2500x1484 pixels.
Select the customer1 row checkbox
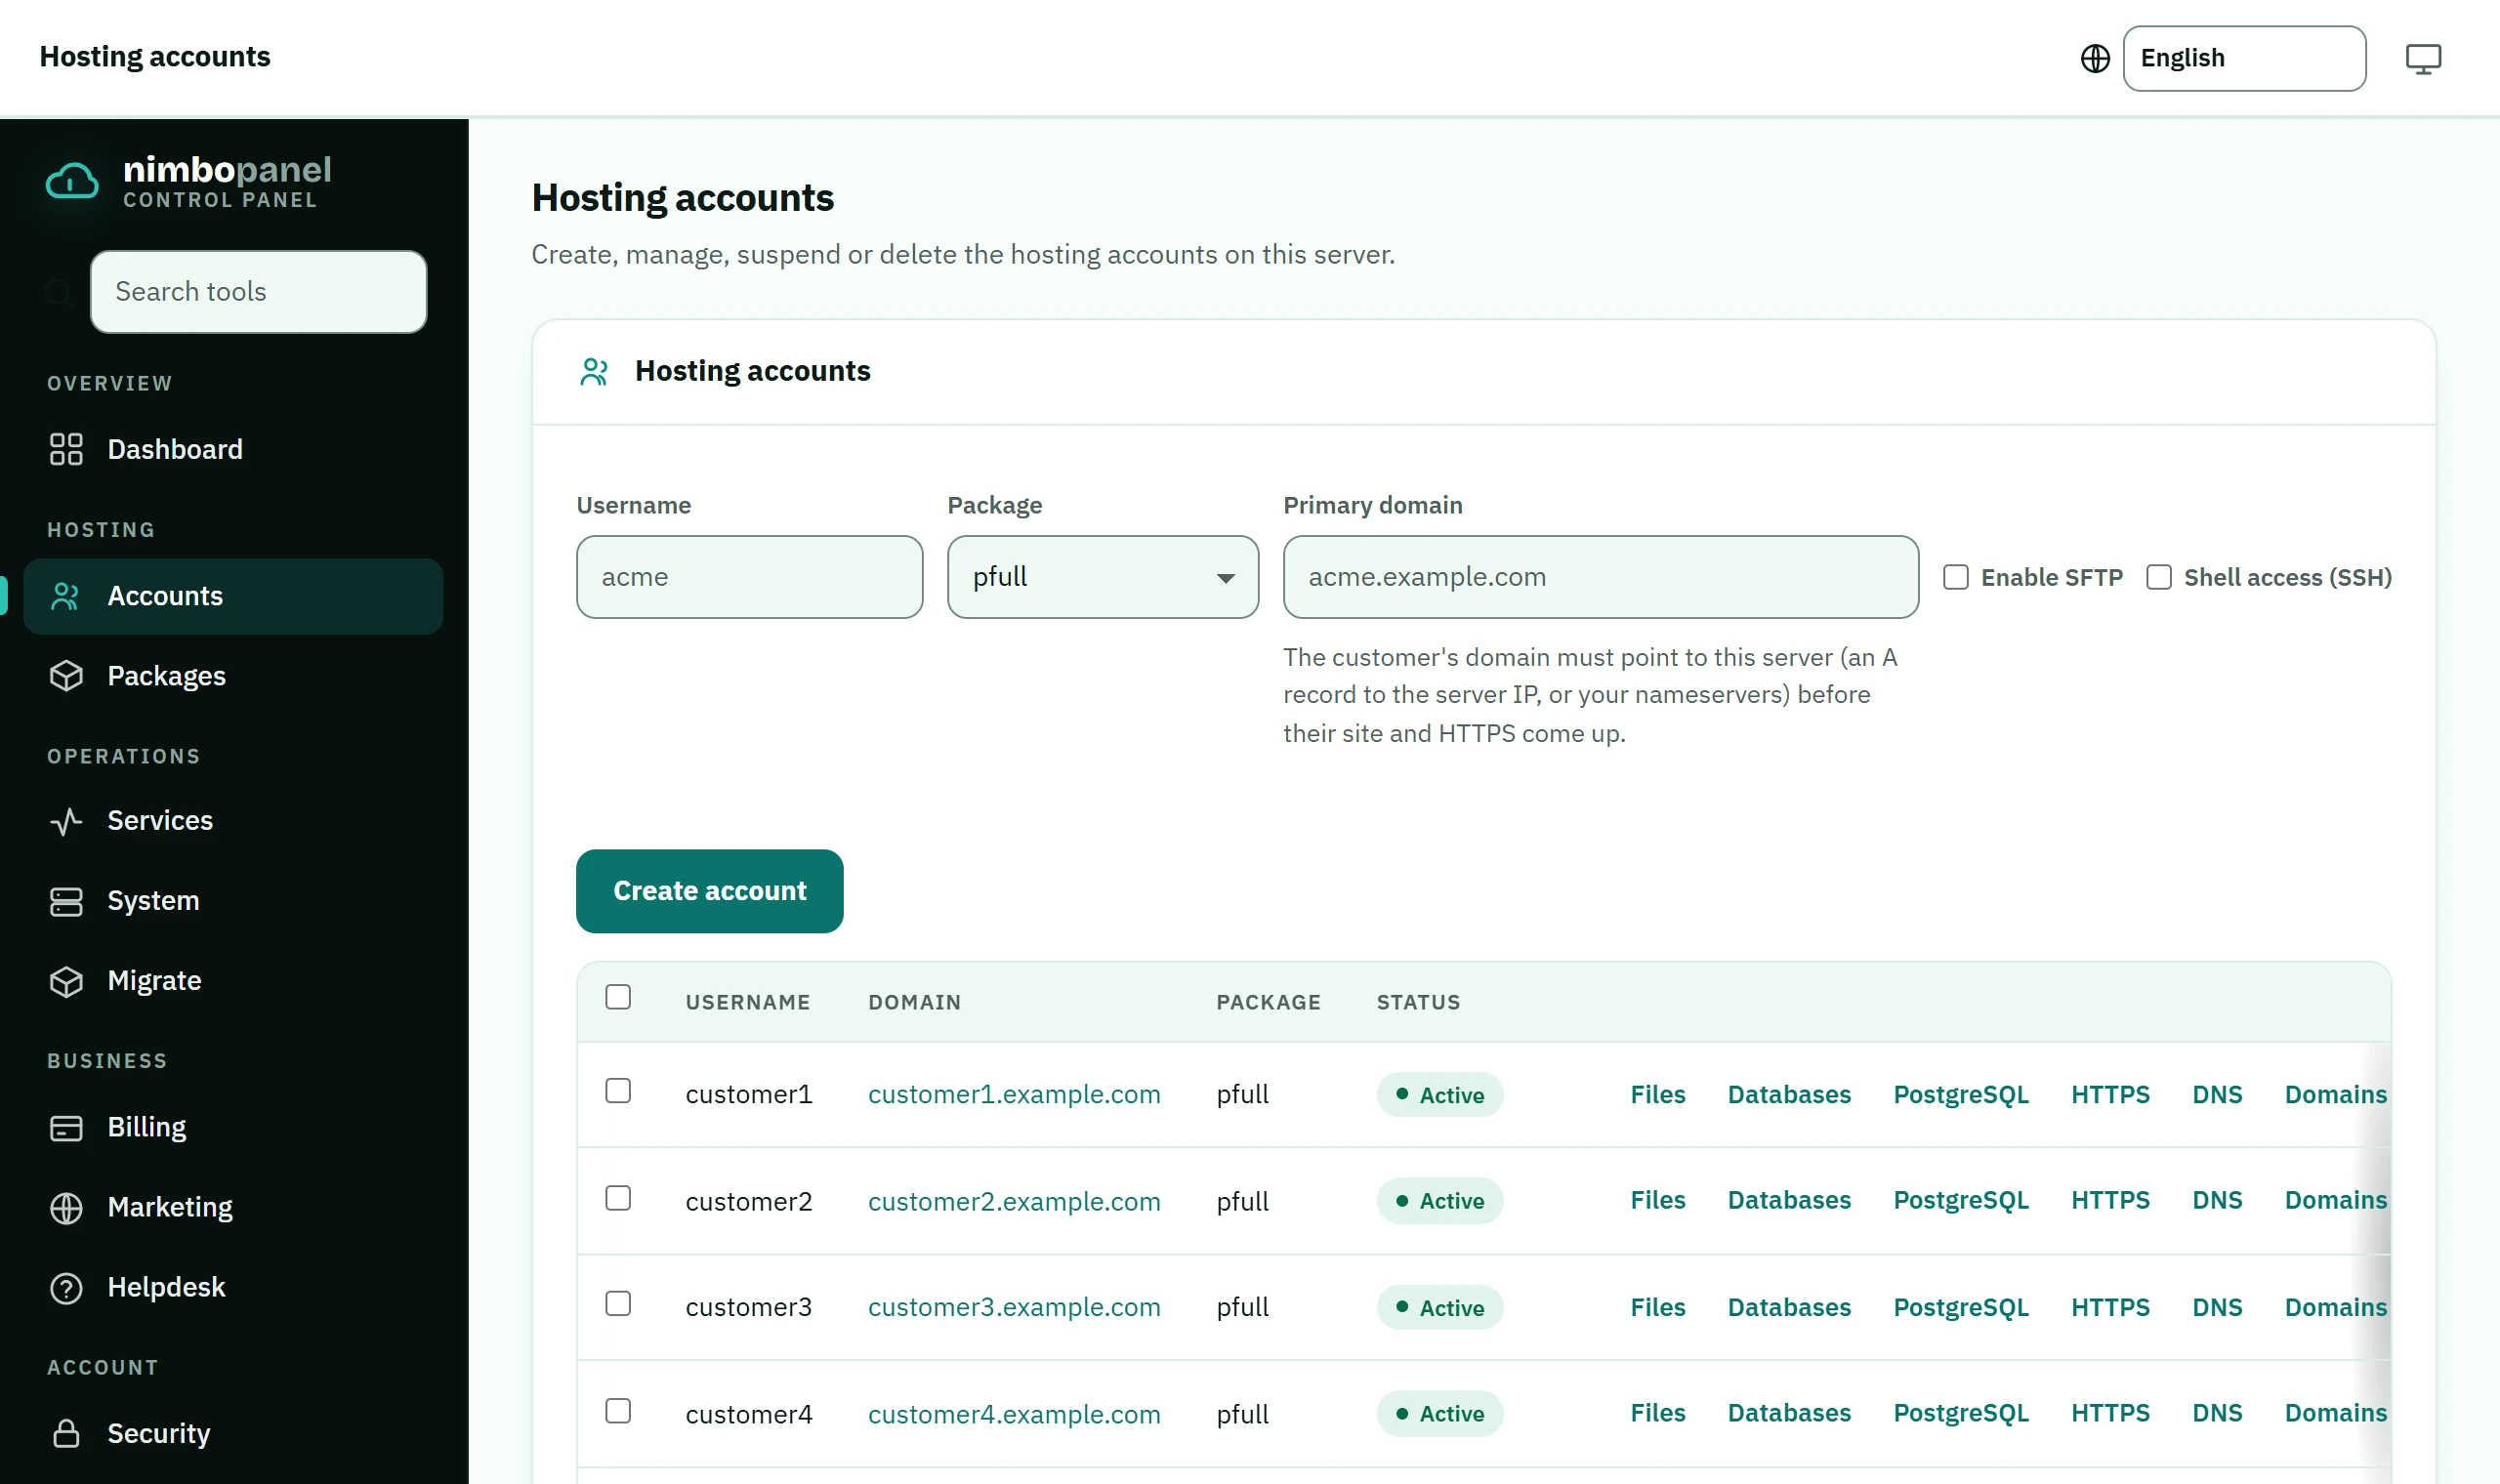point(618,1090)
